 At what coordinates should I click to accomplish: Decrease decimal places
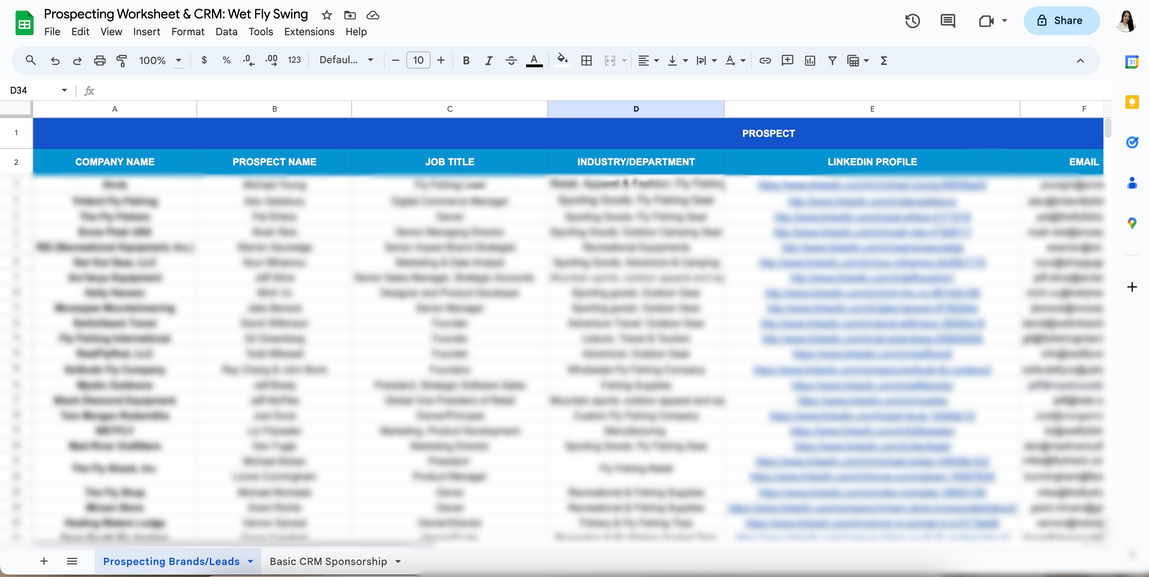(x=249, y=61)
